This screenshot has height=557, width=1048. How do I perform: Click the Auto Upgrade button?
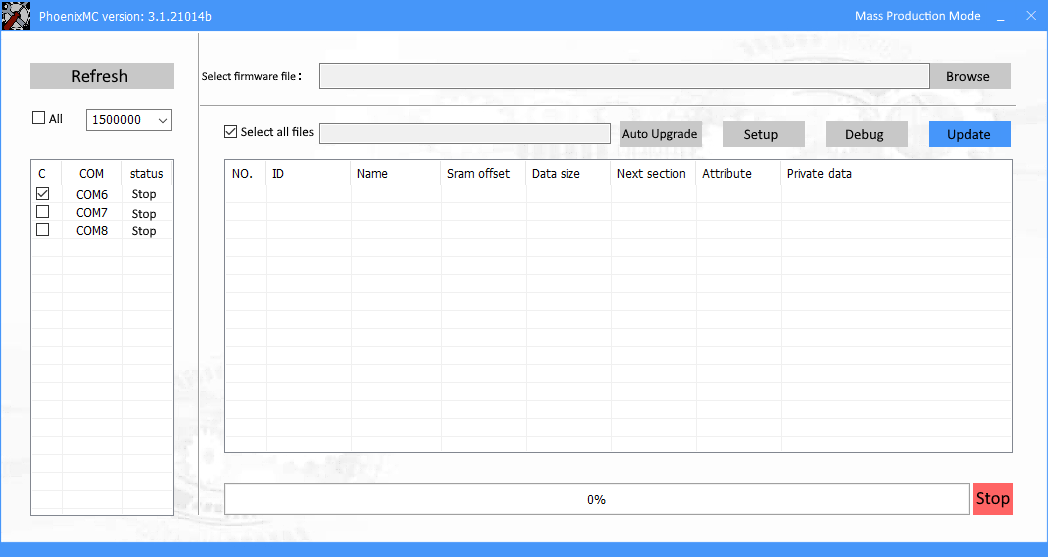(660, 134)
